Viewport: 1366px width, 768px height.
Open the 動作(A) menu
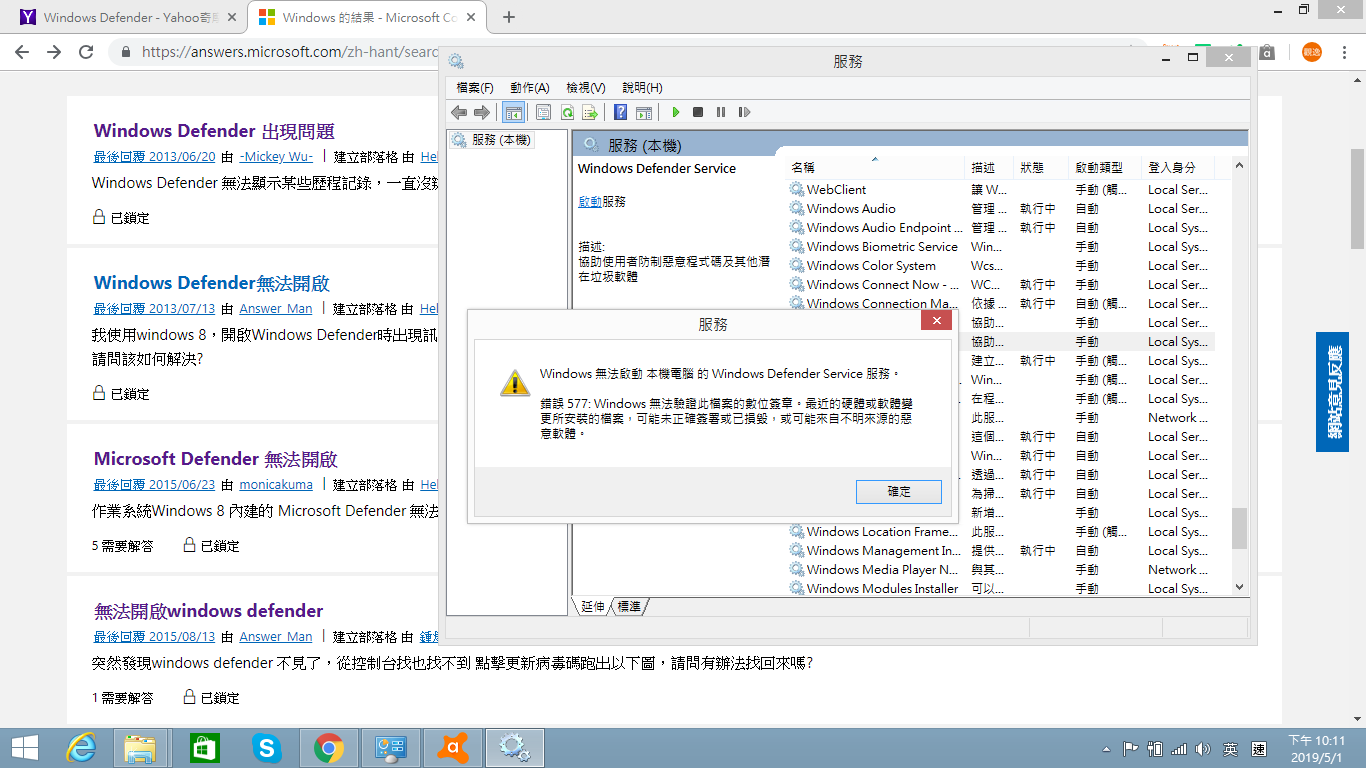pyautogui.click(x=530, y=88)
